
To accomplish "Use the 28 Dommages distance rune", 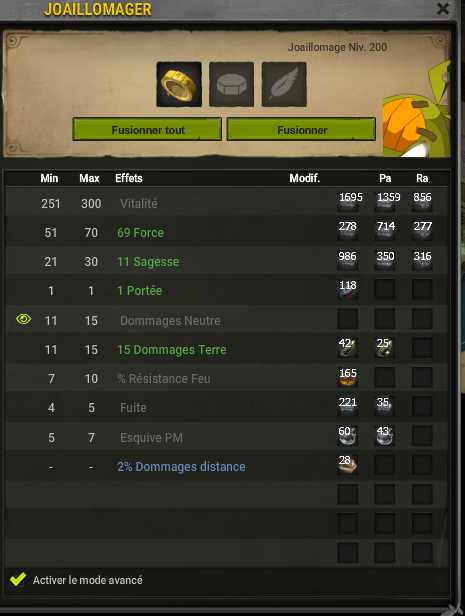I will [x=348, y=465].
